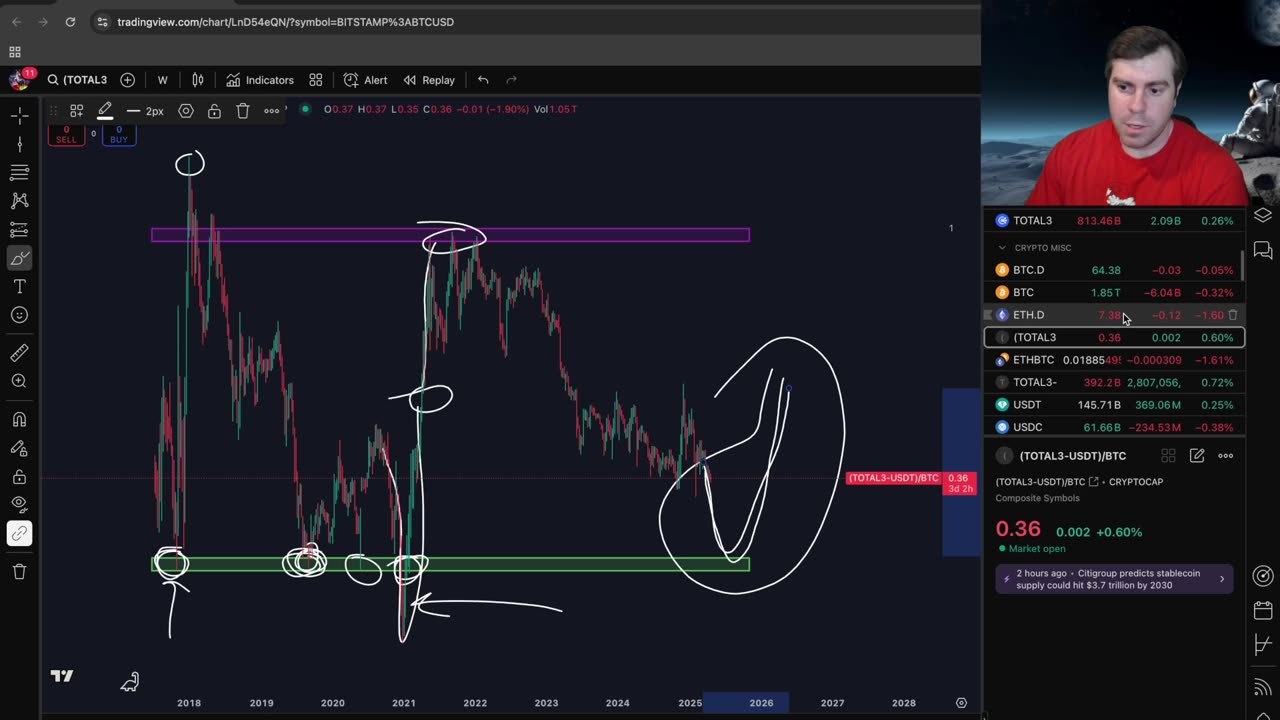The width and height of the screenshot is (1280, 720).
Task: Open the candlestick chart type menu
Action: click(198, 80)
